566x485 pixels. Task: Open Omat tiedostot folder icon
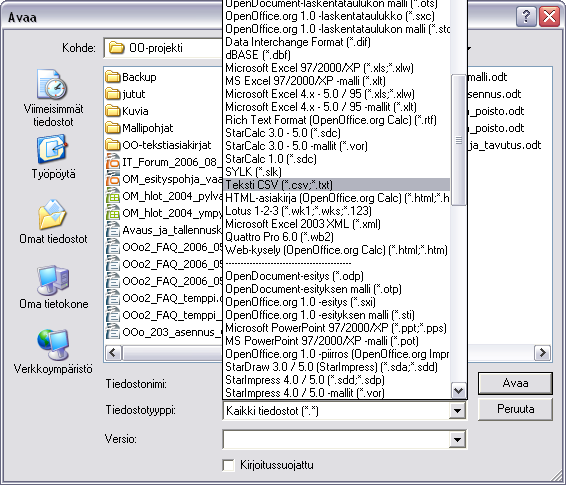(52, 214)
